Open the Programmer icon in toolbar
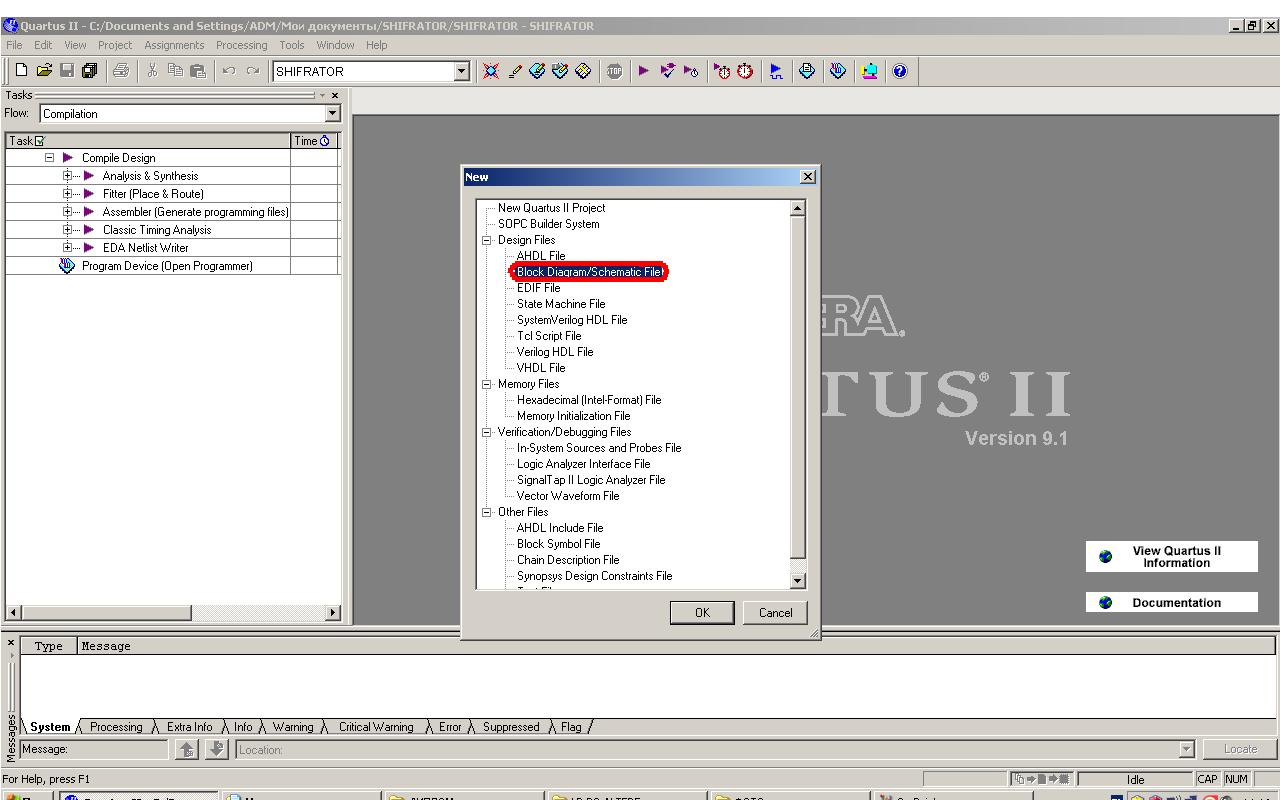Screen dimensions: 1280x800 point(838,71)
